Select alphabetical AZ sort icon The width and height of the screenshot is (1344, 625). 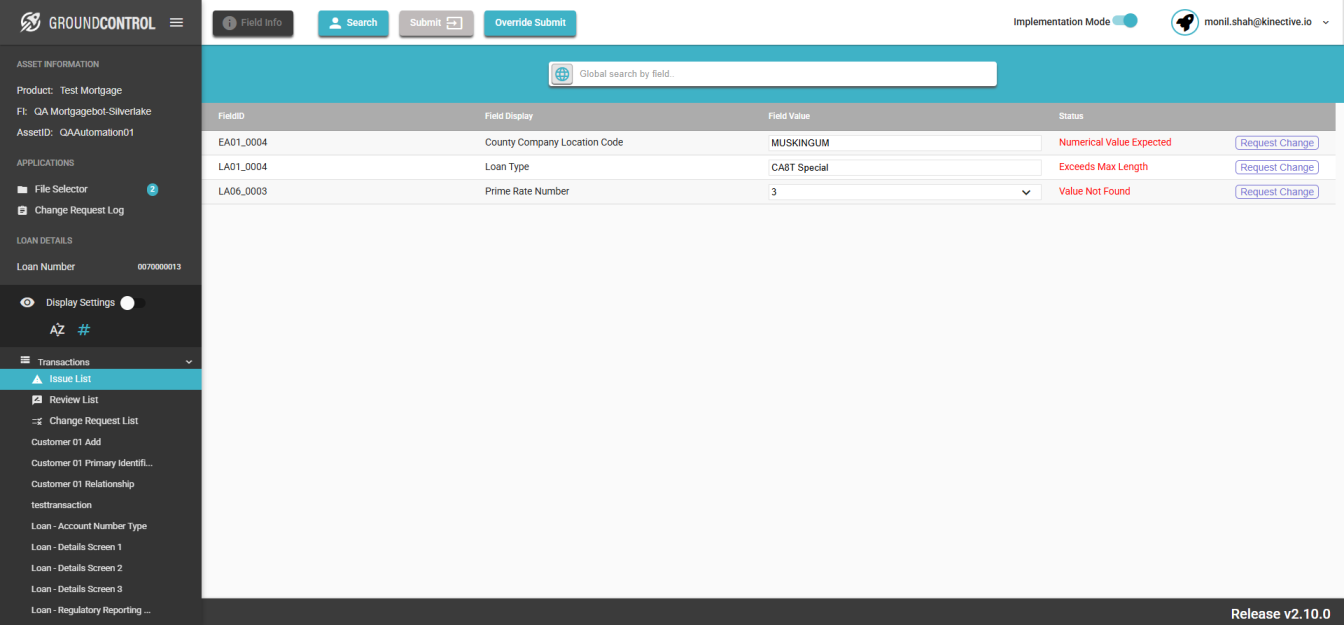[57, 330]
